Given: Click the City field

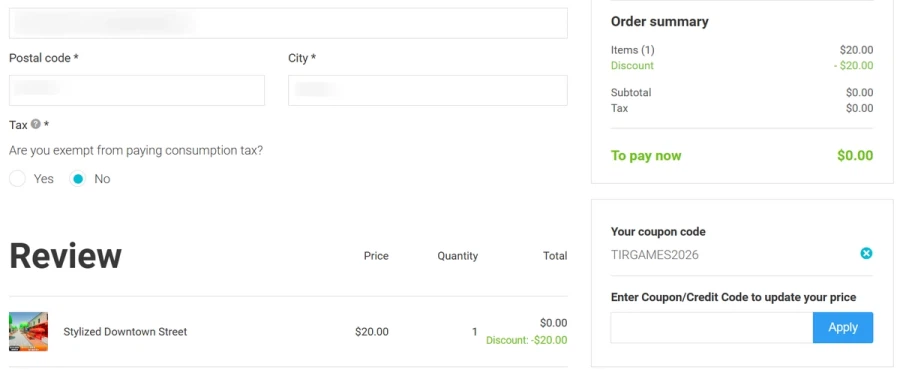Looking at the screenshot, I should 428,90.
